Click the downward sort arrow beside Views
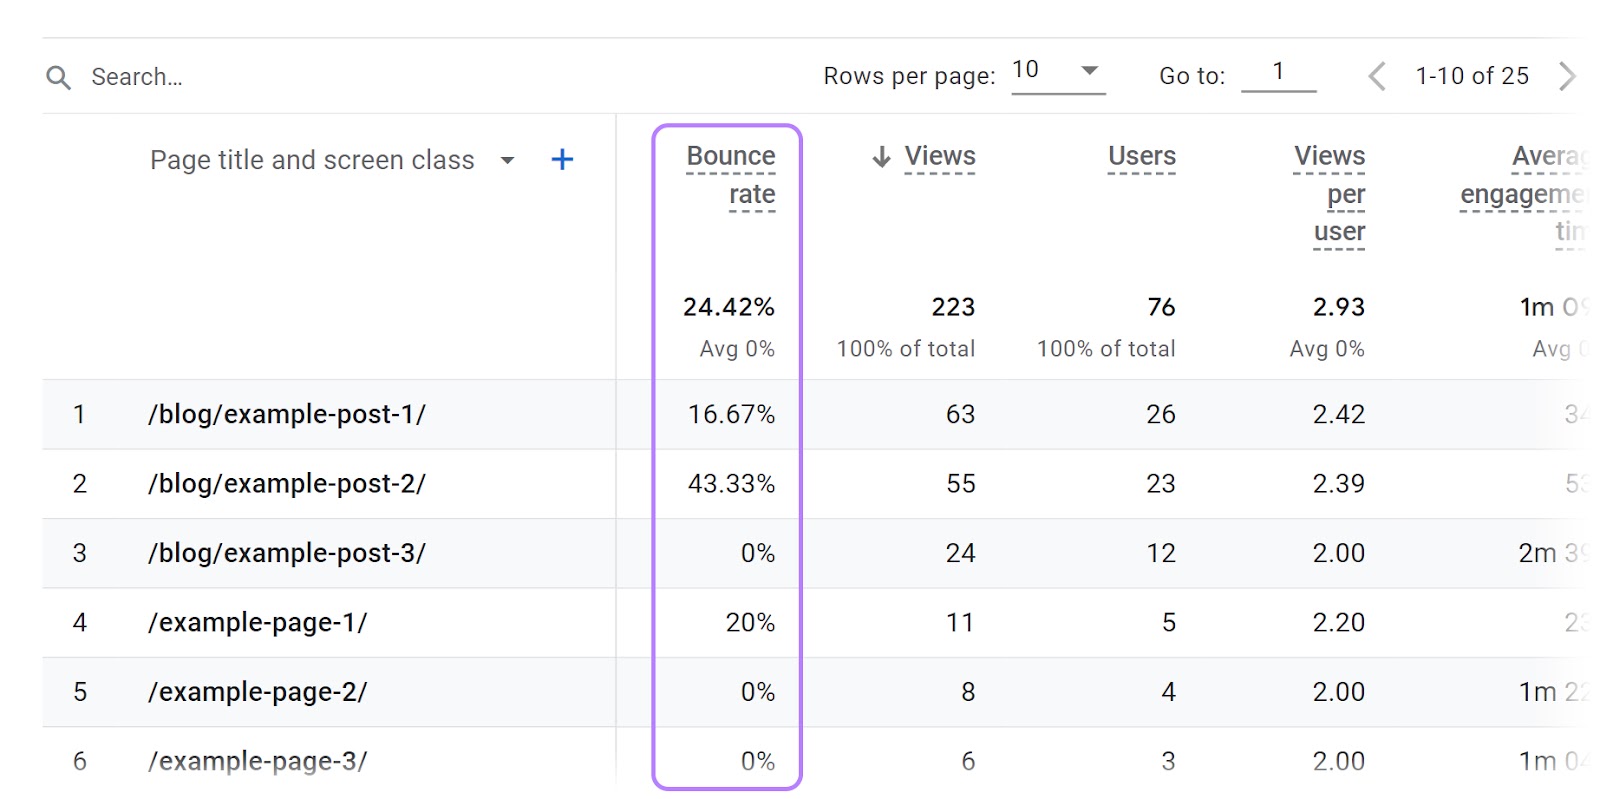The height and width of the screenshot is (799, 1600). point(880,157)
